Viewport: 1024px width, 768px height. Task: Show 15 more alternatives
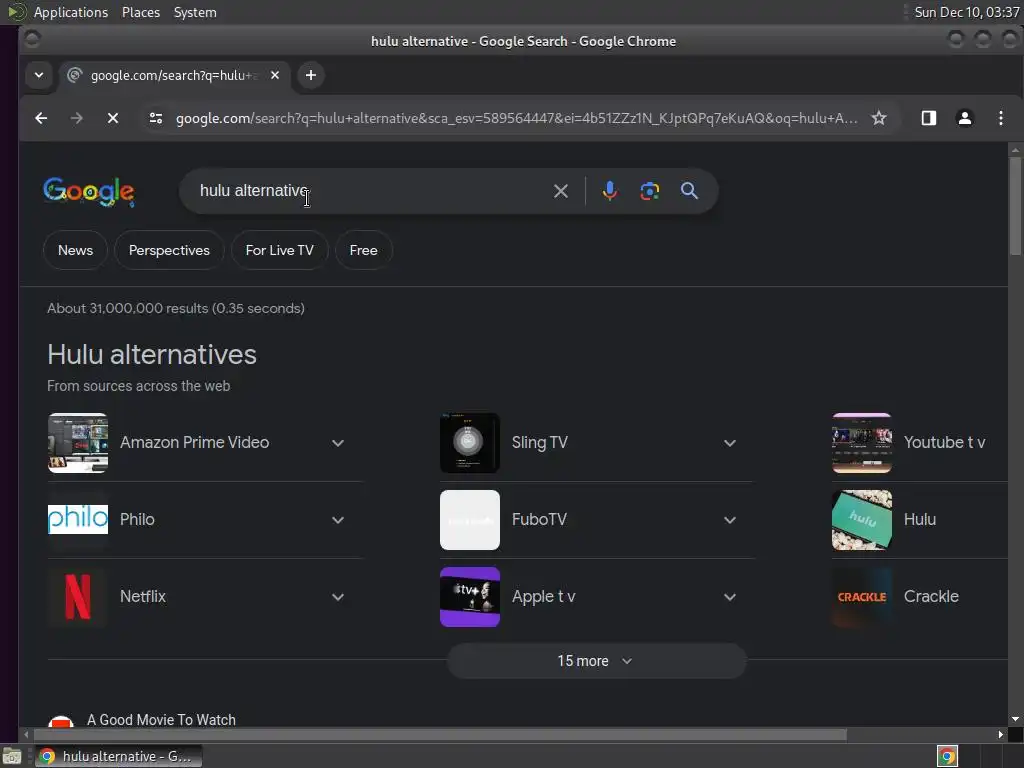[596, 661]
